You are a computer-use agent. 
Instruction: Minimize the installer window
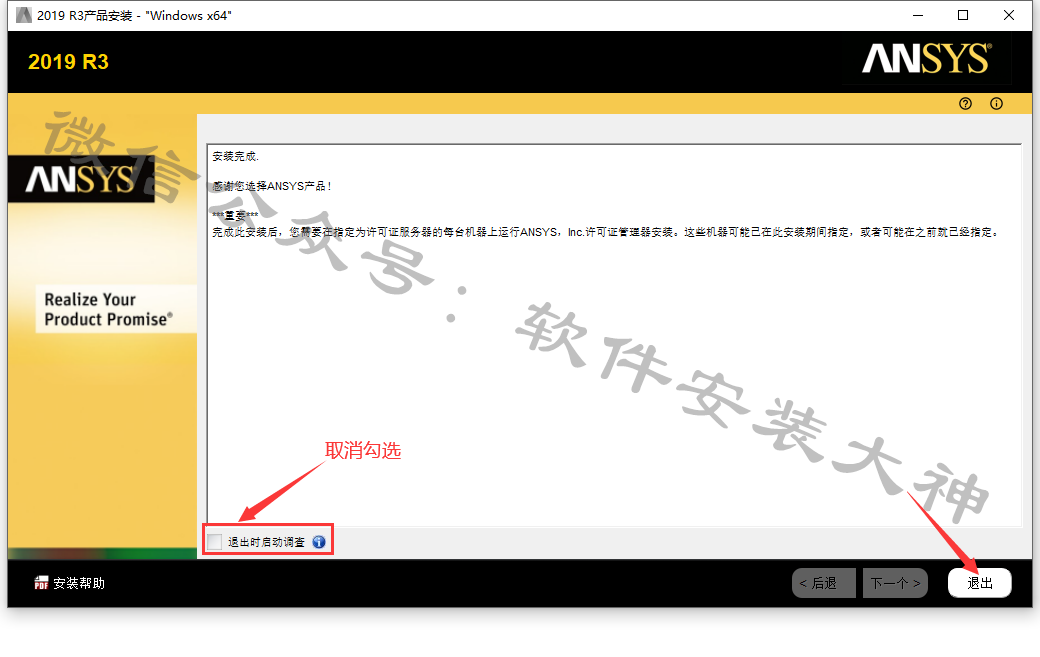click(x=918, y=15)
